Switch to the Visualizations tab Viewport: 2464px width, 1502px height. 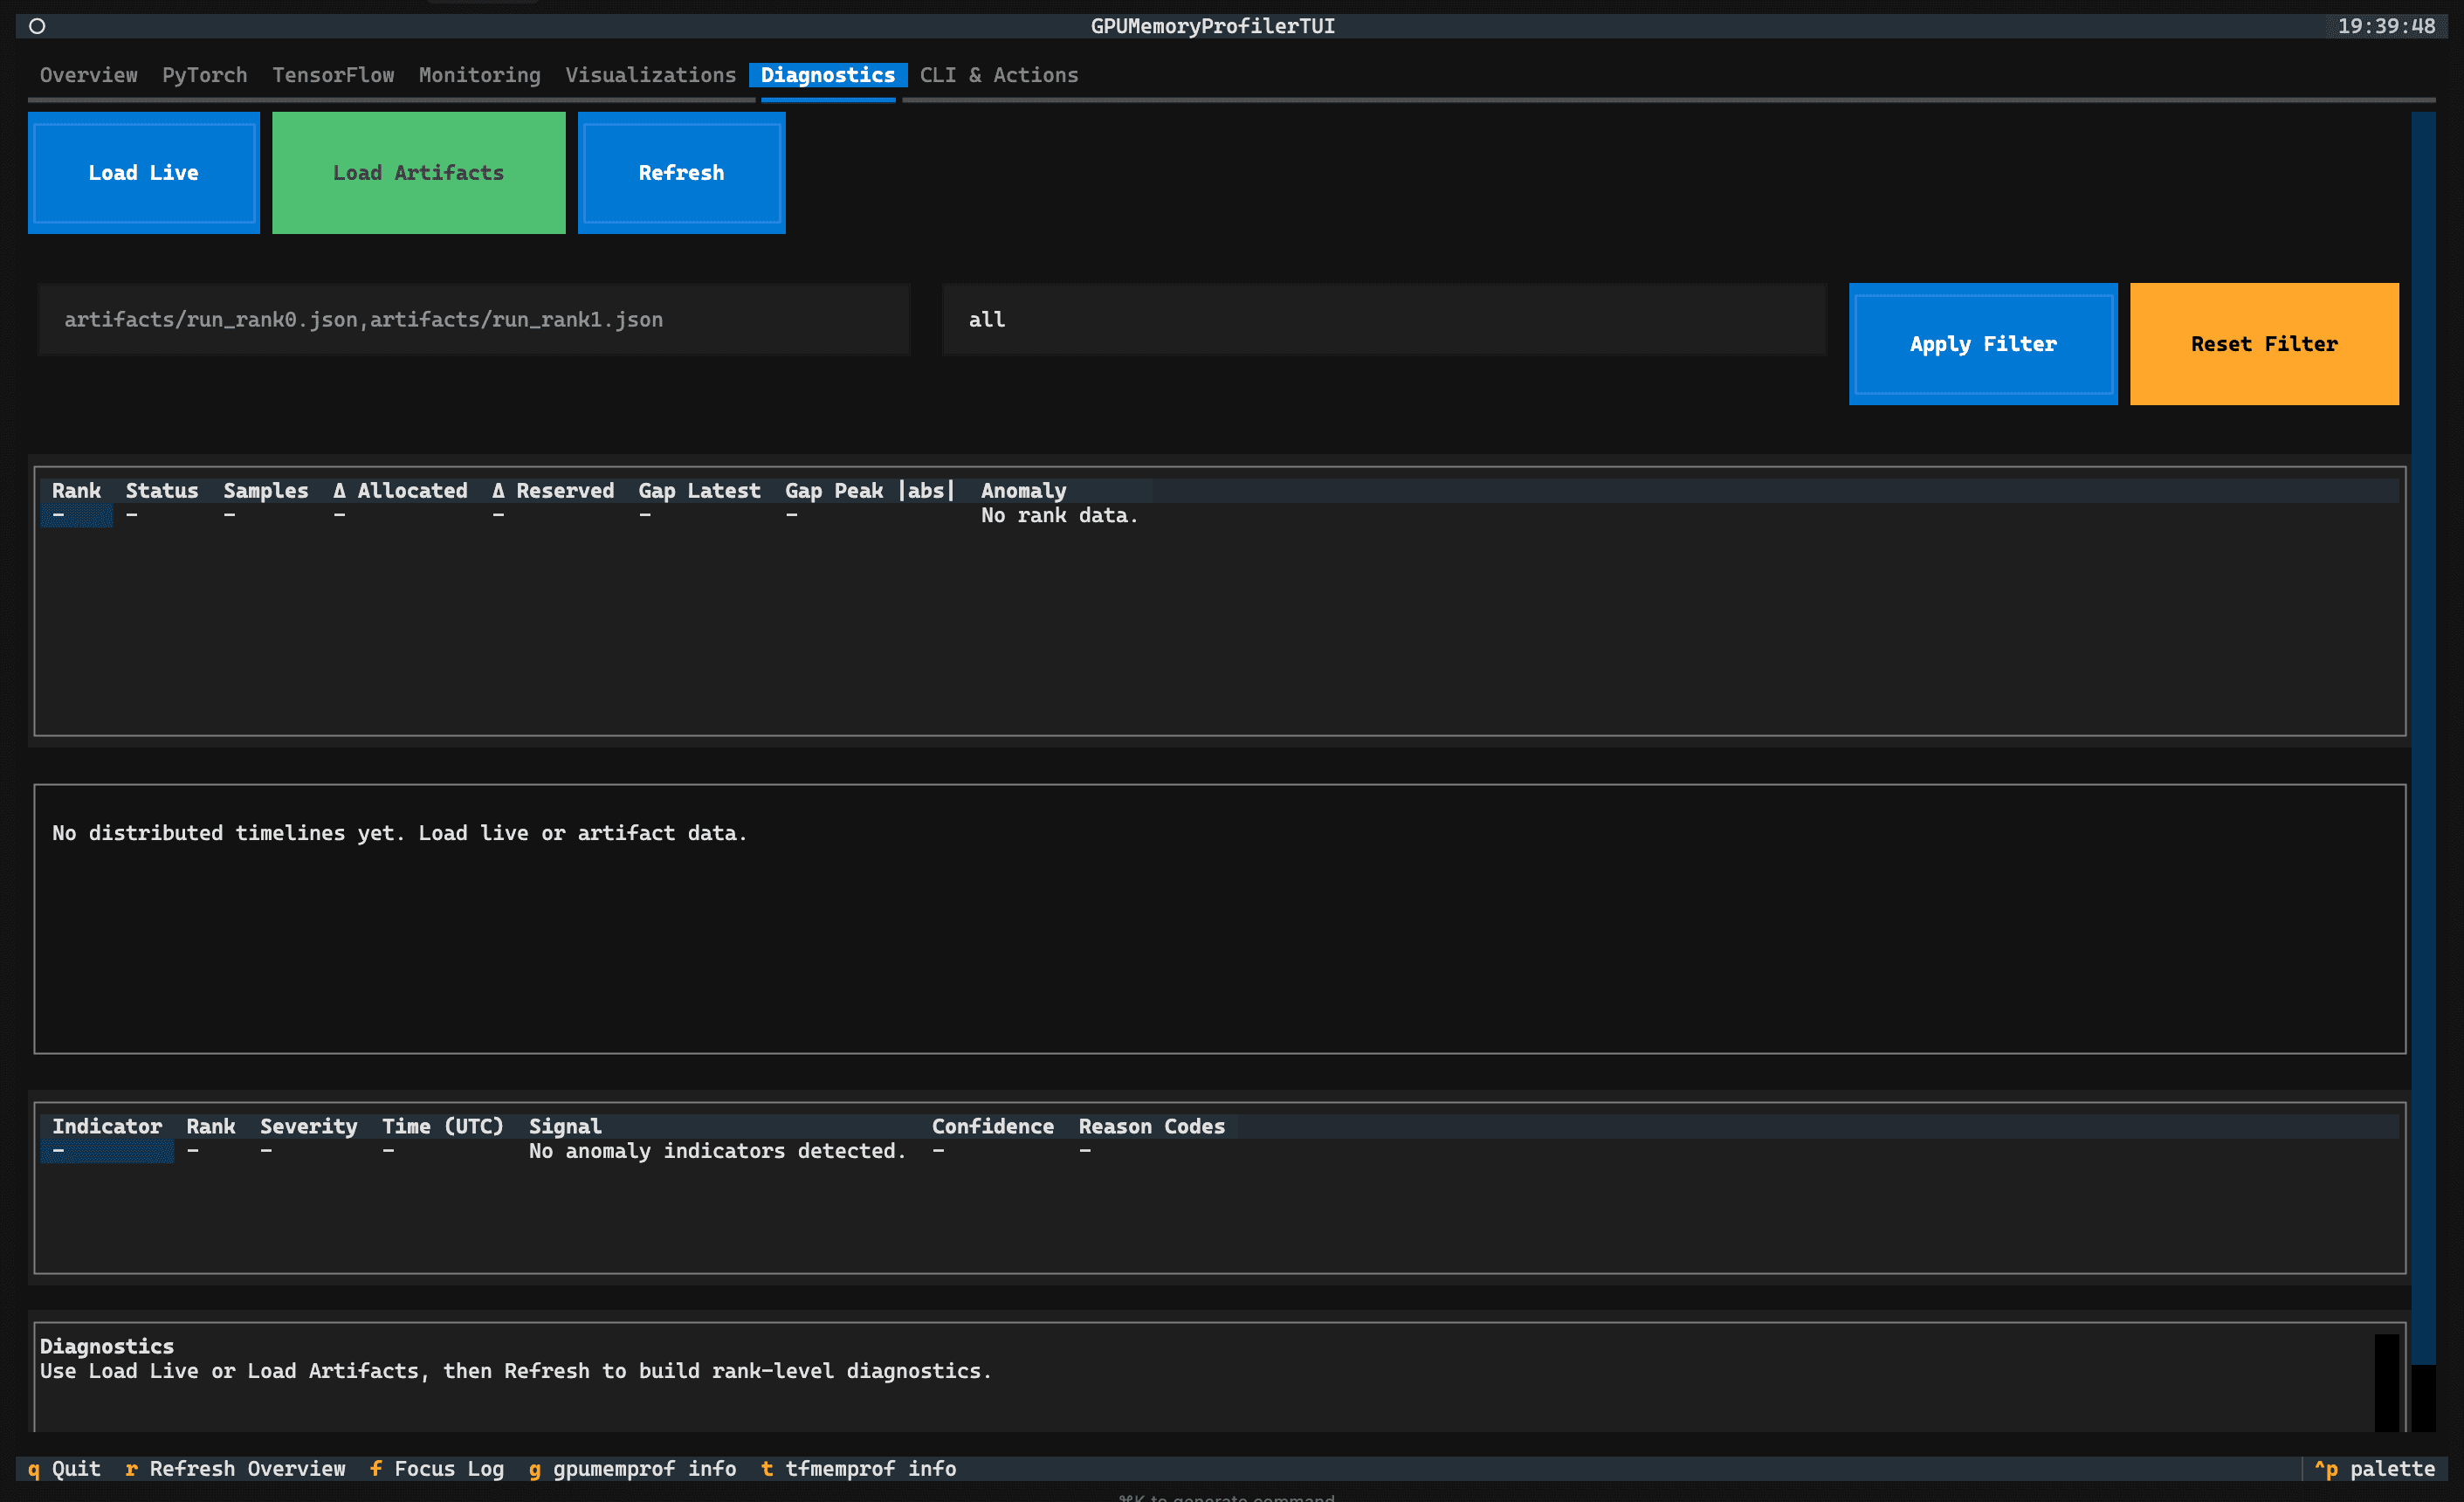coord(651,75)
